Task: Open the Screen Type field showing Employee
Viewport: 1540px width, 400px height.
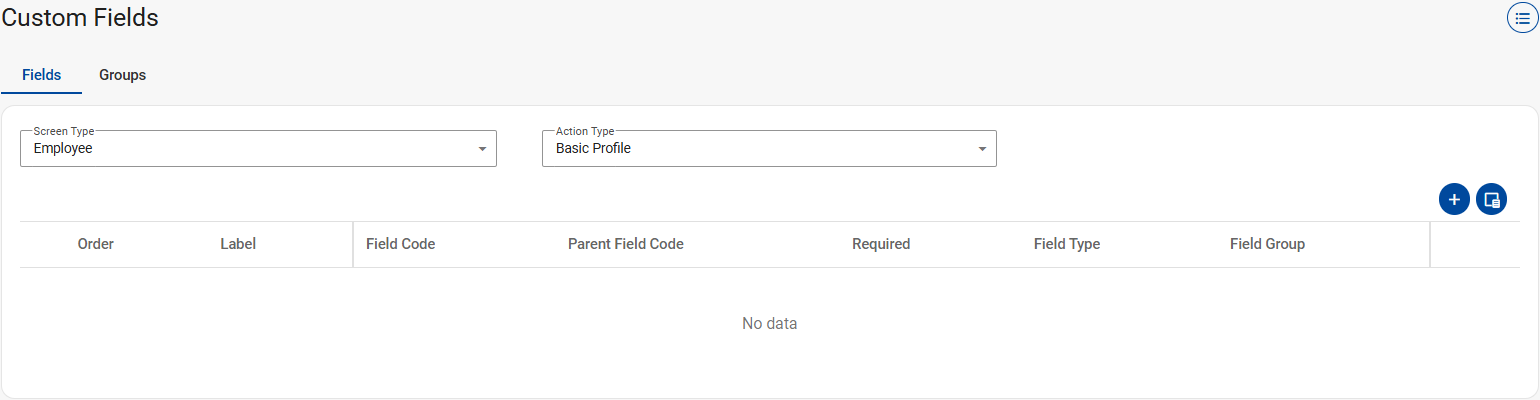Action: click(x=250, y=149)
